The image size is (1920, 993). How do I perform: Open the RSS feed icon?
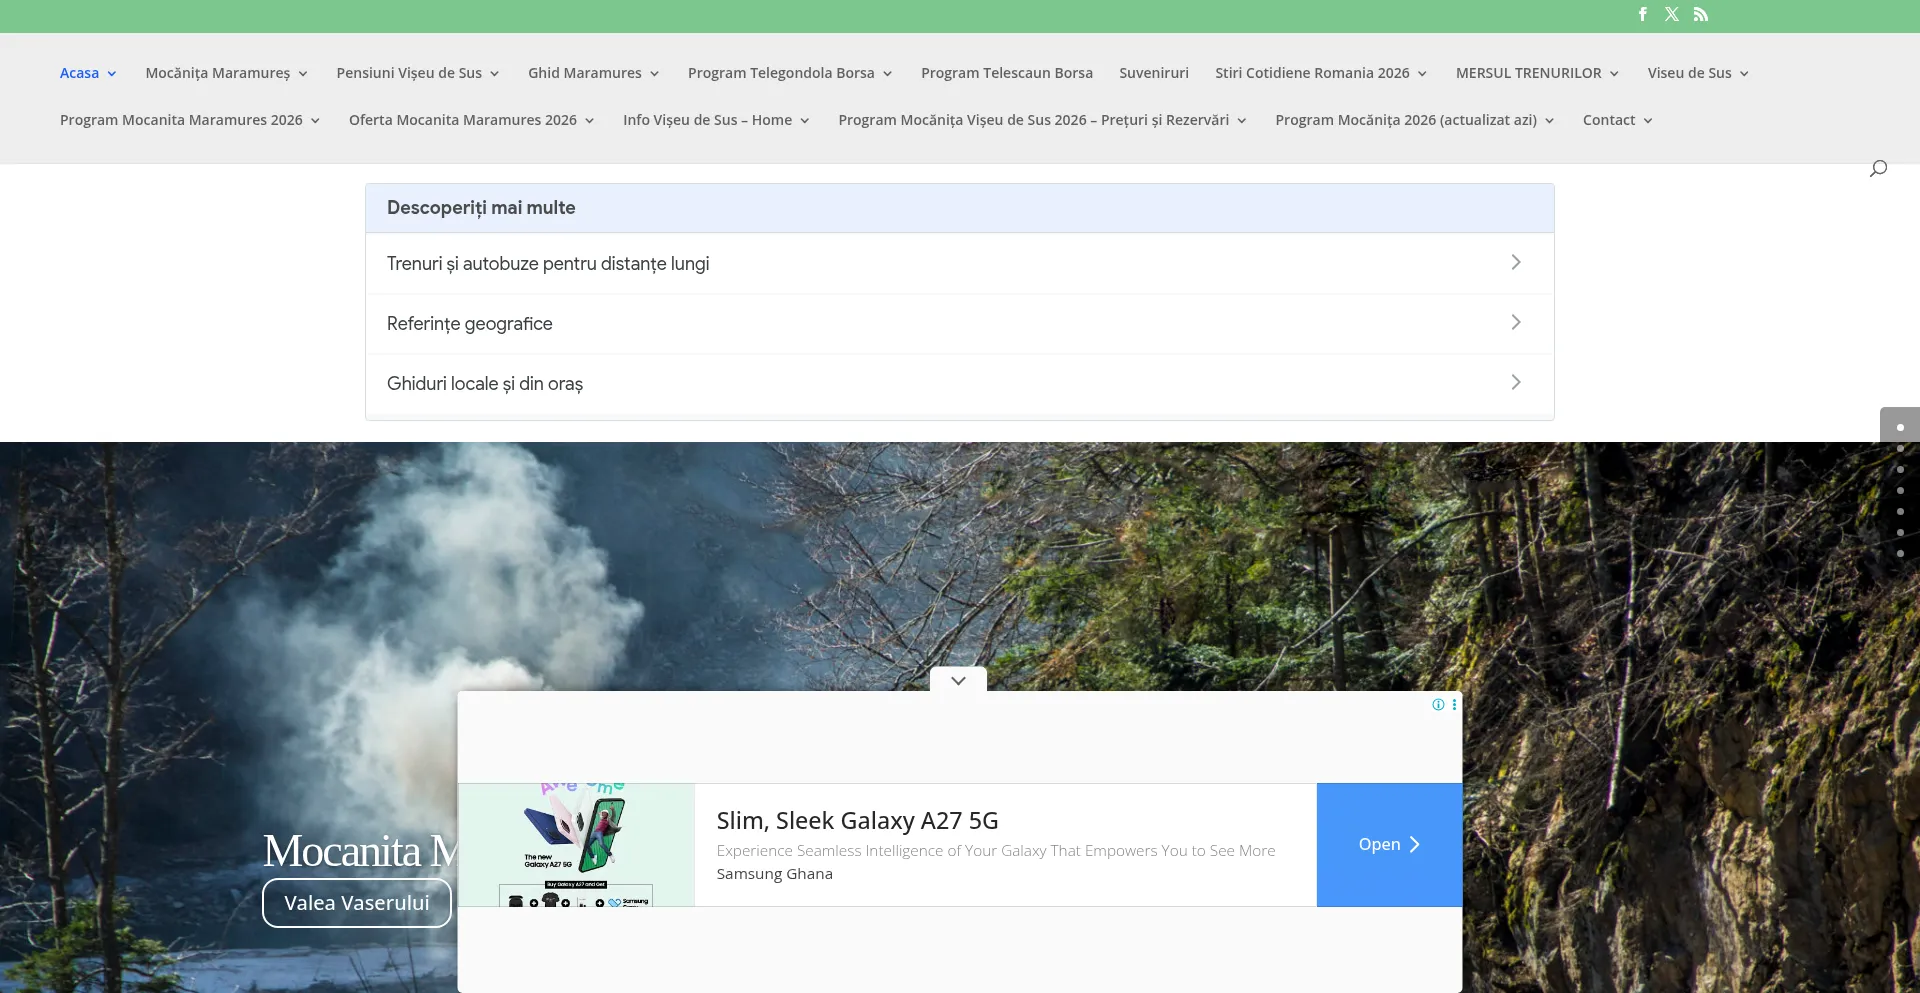click(1700, 14)
